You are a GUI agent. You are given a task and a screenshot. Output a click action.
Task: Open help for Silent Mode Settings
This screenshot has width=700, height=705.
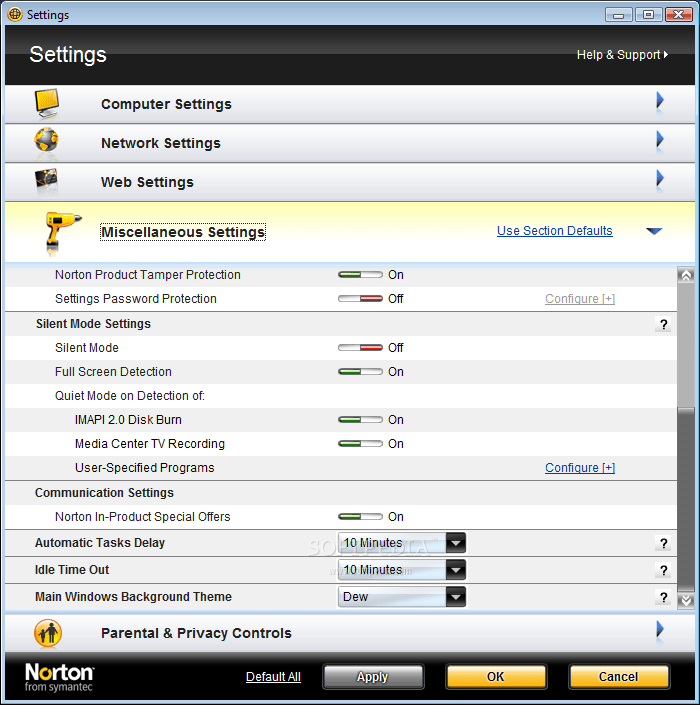pyautogui.click(x=663, y=324)
